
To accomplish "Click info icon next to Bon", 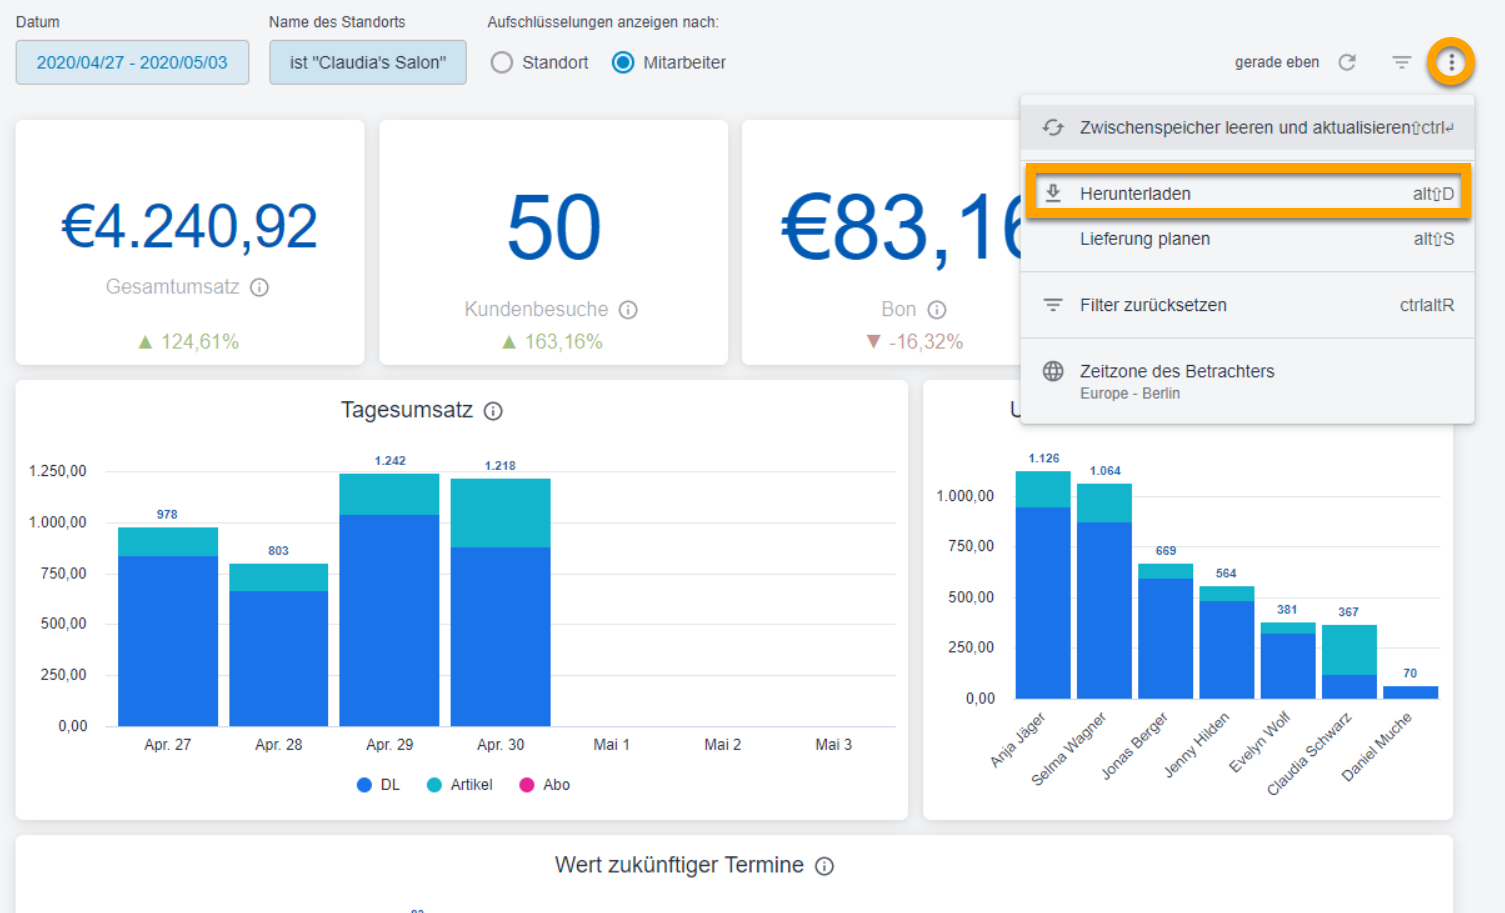I will [937, 310].
